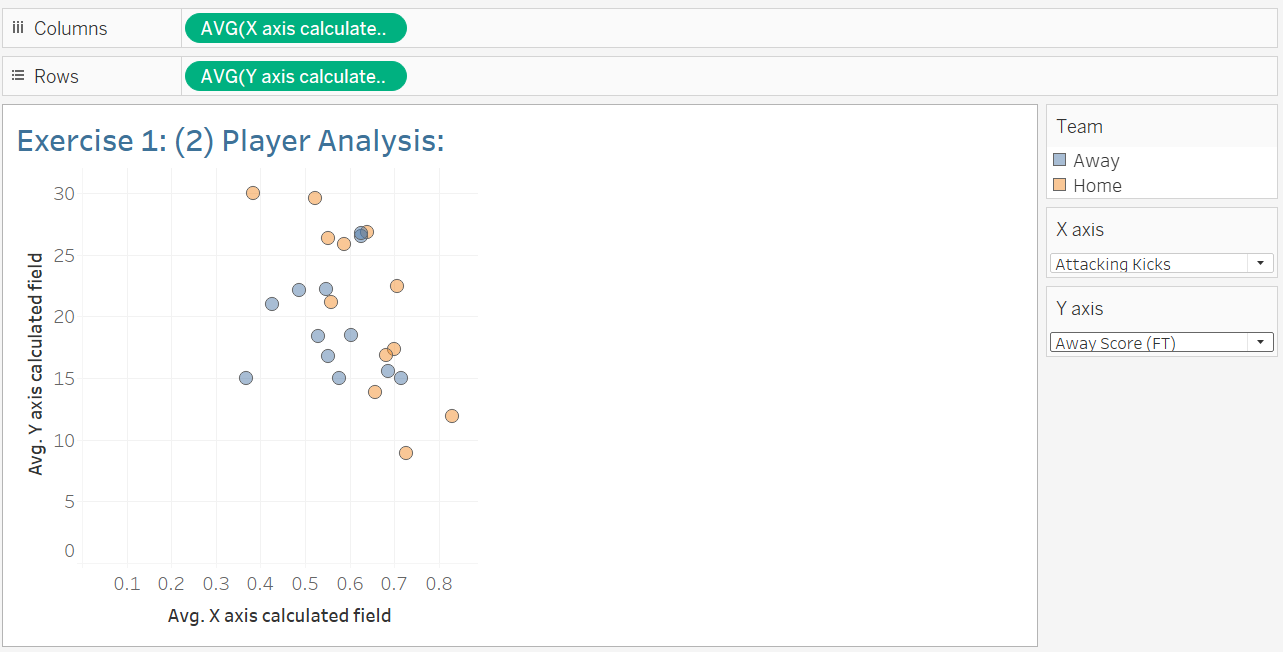Select the leftmost Away mark in scatter plot

tap(246, 378)
